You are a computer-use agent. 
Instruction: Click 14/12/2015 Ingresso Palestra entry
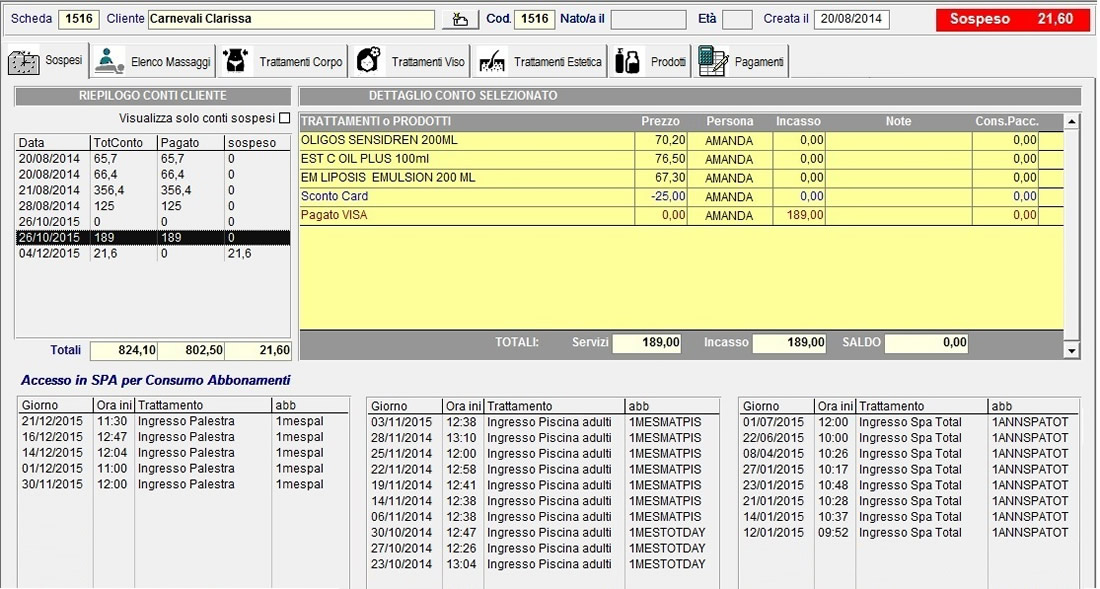point(183,453)
